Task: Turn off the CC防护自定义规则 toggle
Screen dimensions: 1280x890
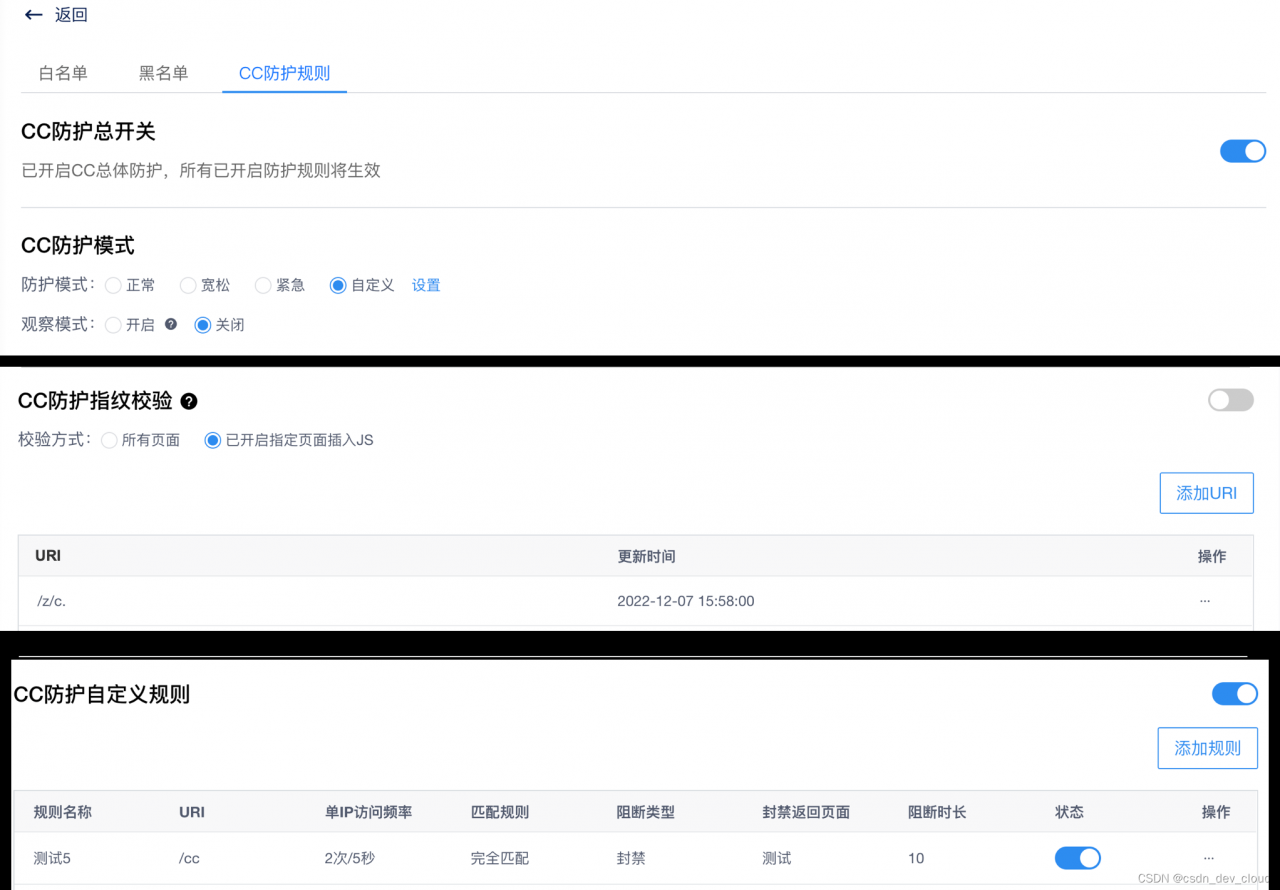Action: [x=1235, y=693]
